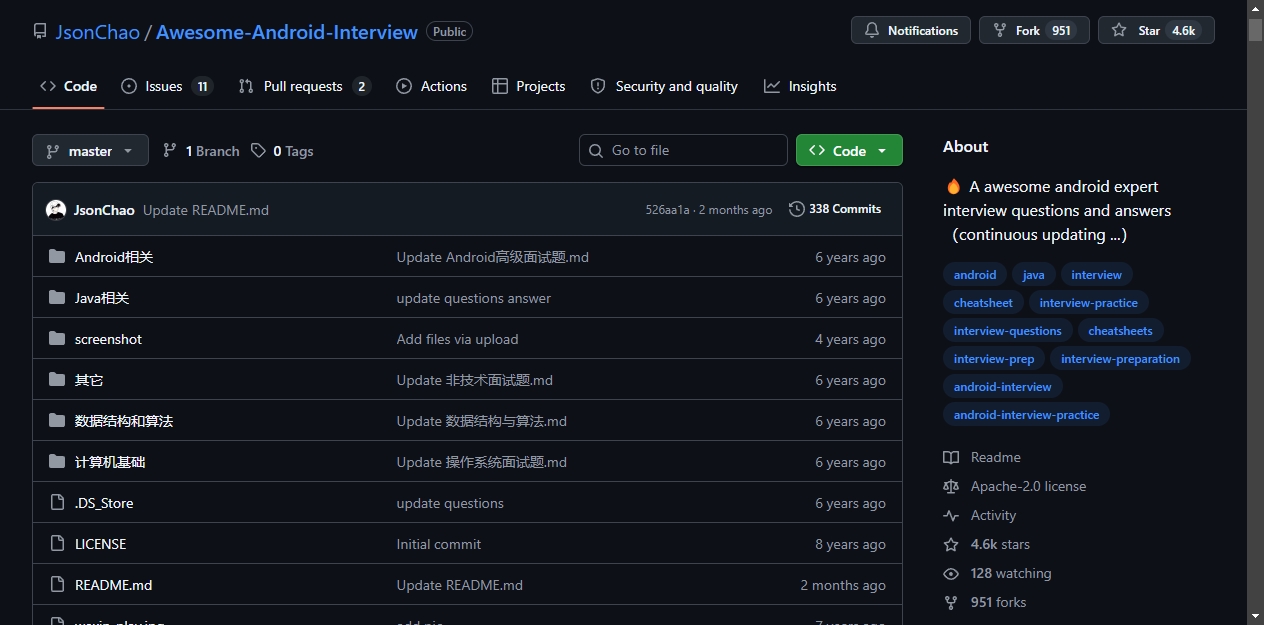The image size is (1264, 625).
Task: Open the Awesome-Android-Interview repository link
Action: [287, 32]
